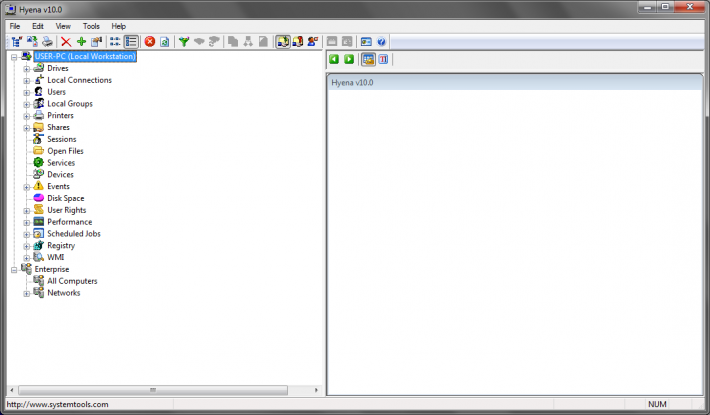
Task: Click the copy documents toolbar icon
Action: (x=233, y=42)
